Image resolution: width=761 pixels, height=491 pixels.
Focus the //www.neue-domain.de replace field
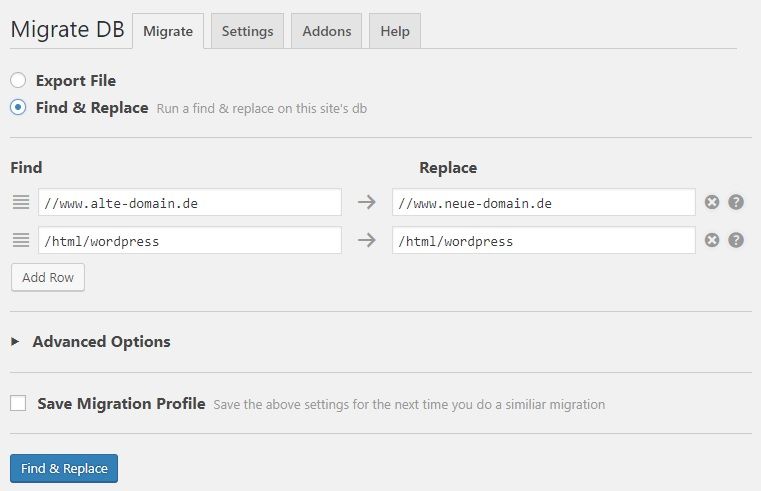coord(544,202)
